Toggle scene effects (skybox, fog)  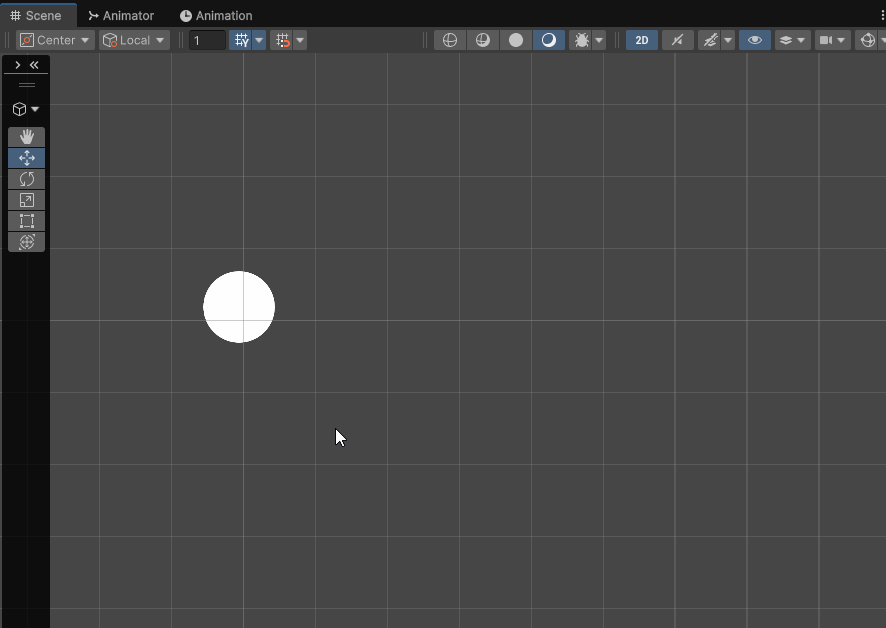point(710,40)
